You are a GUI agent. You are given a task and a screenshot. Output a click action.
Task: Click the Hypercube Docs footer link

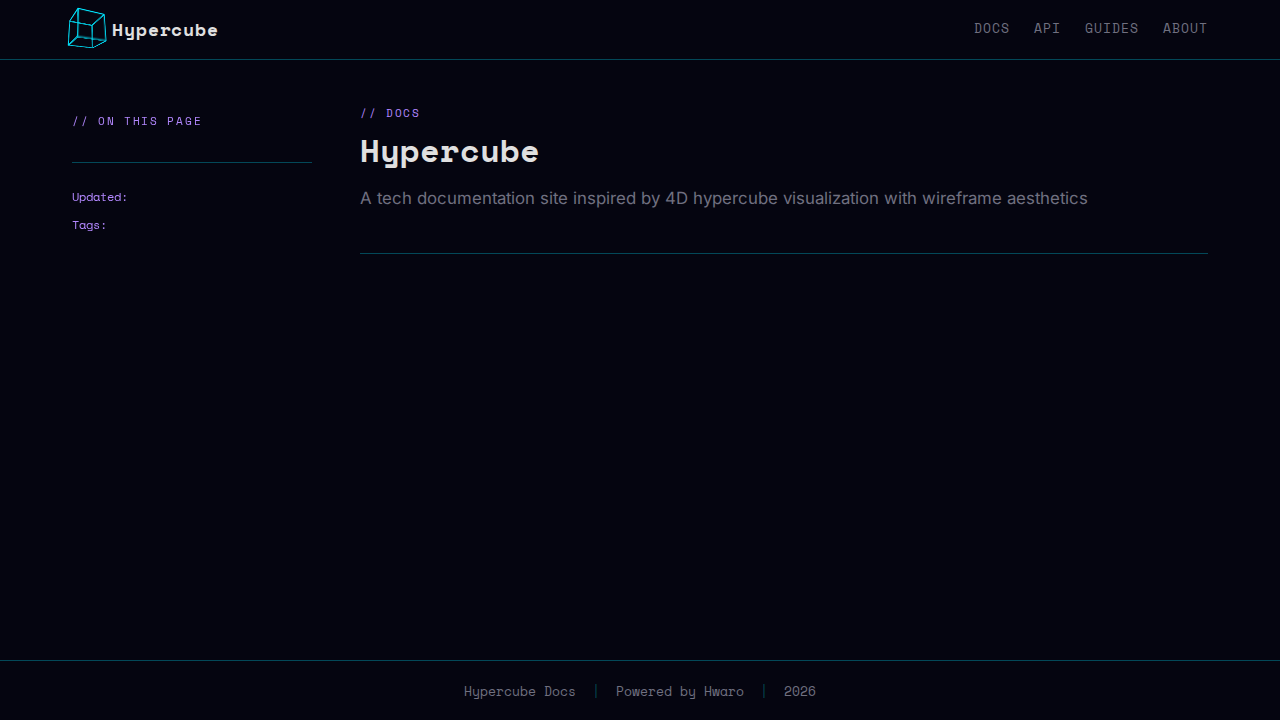pos(519,691)
